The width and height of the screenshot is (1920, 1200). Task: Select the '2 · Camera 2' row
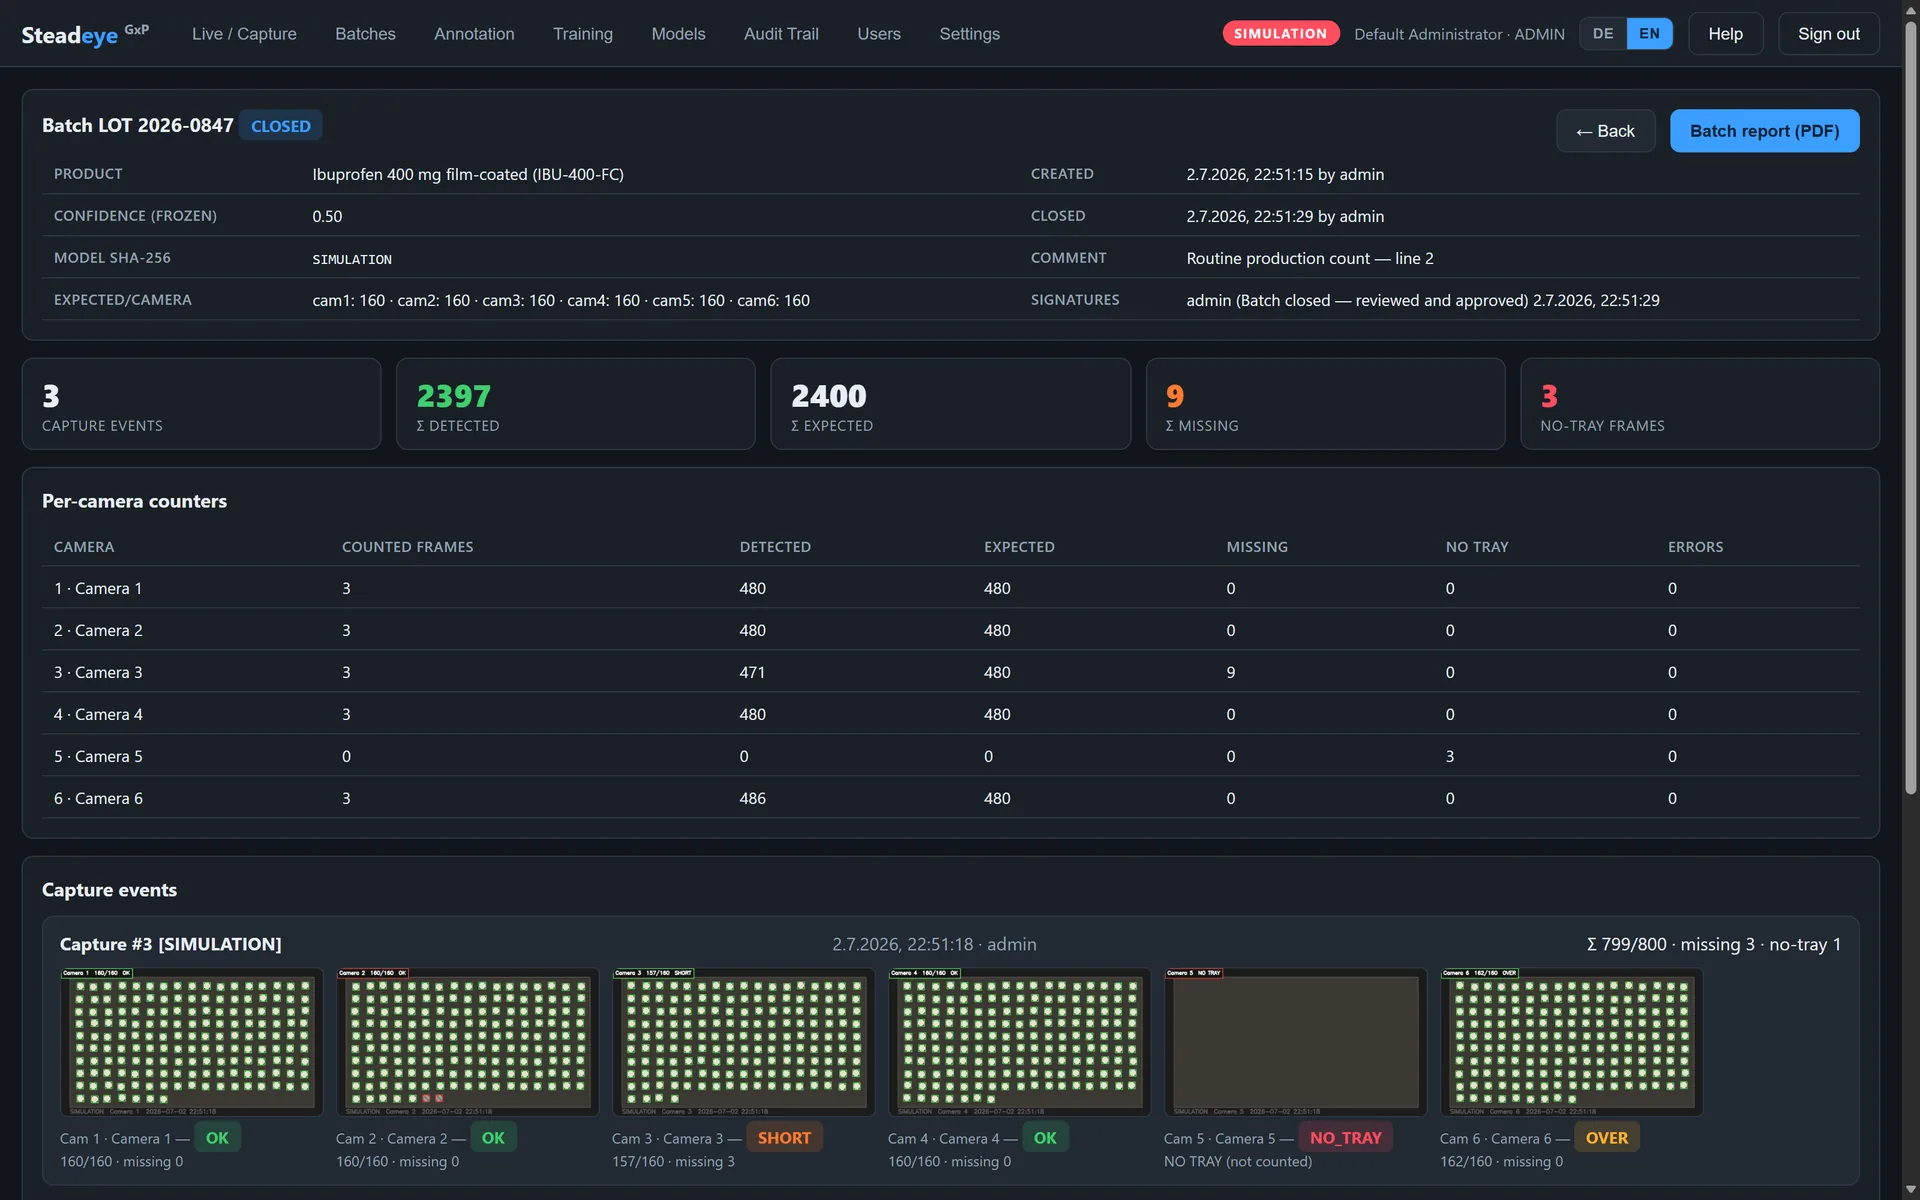950,630
